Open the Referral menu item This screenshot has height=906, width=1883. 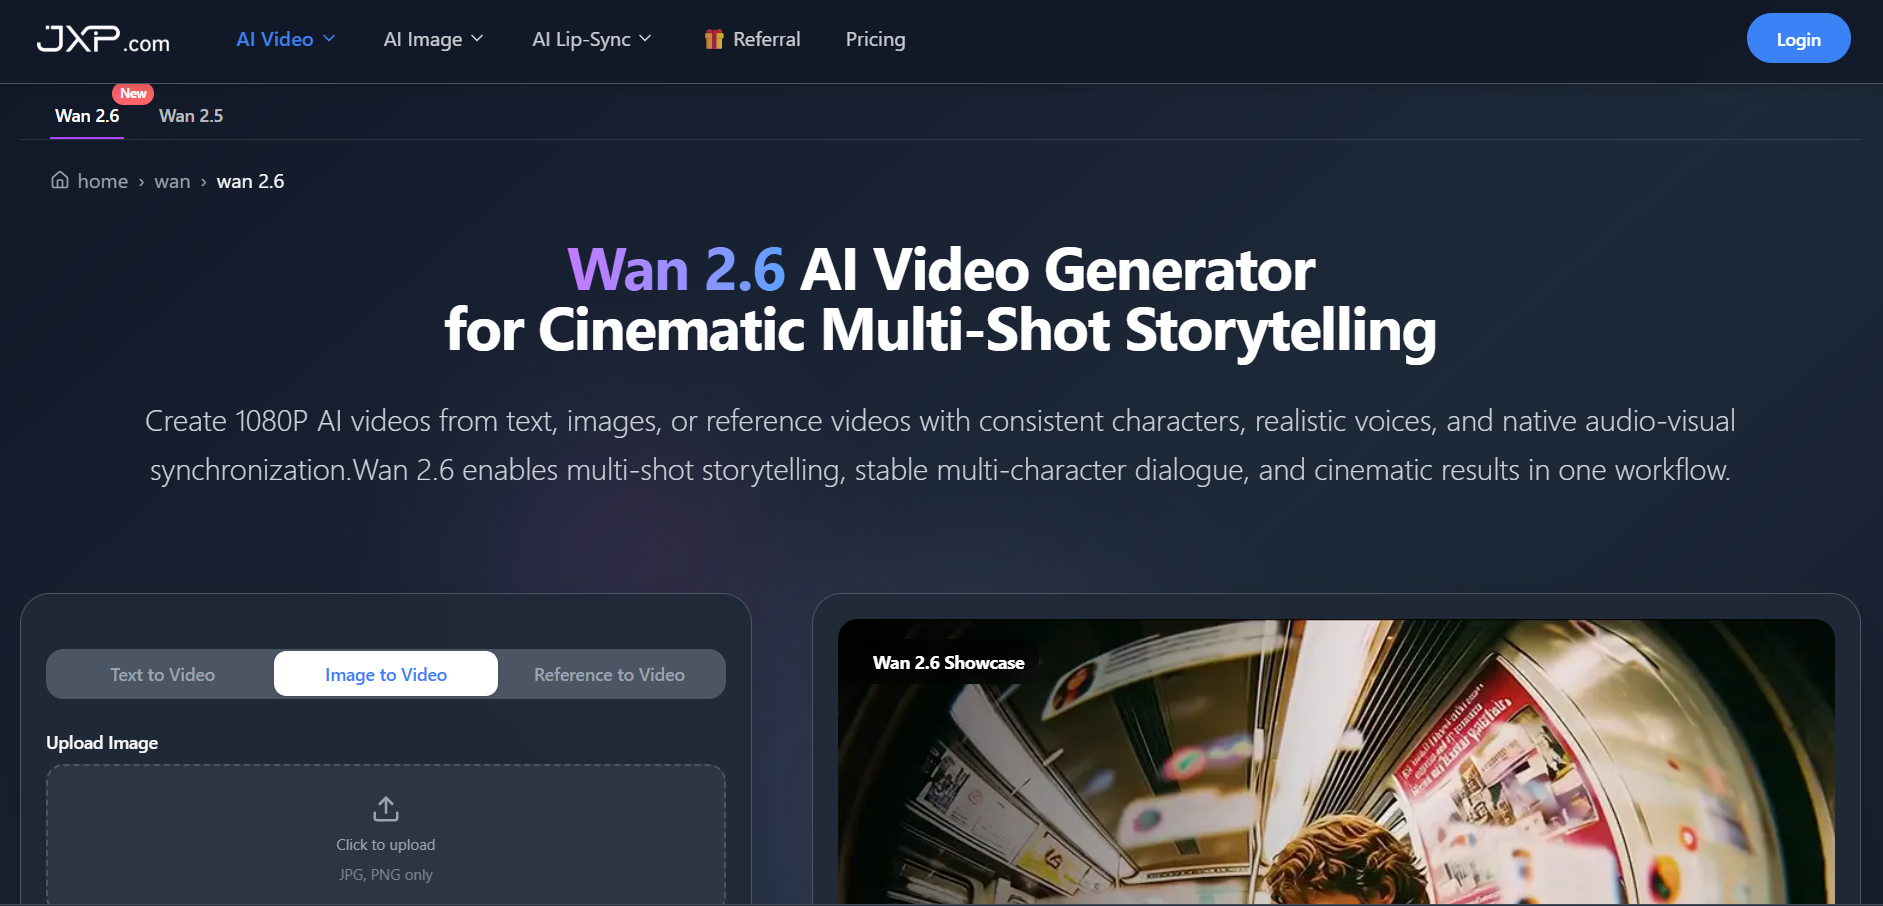point(766,39)
